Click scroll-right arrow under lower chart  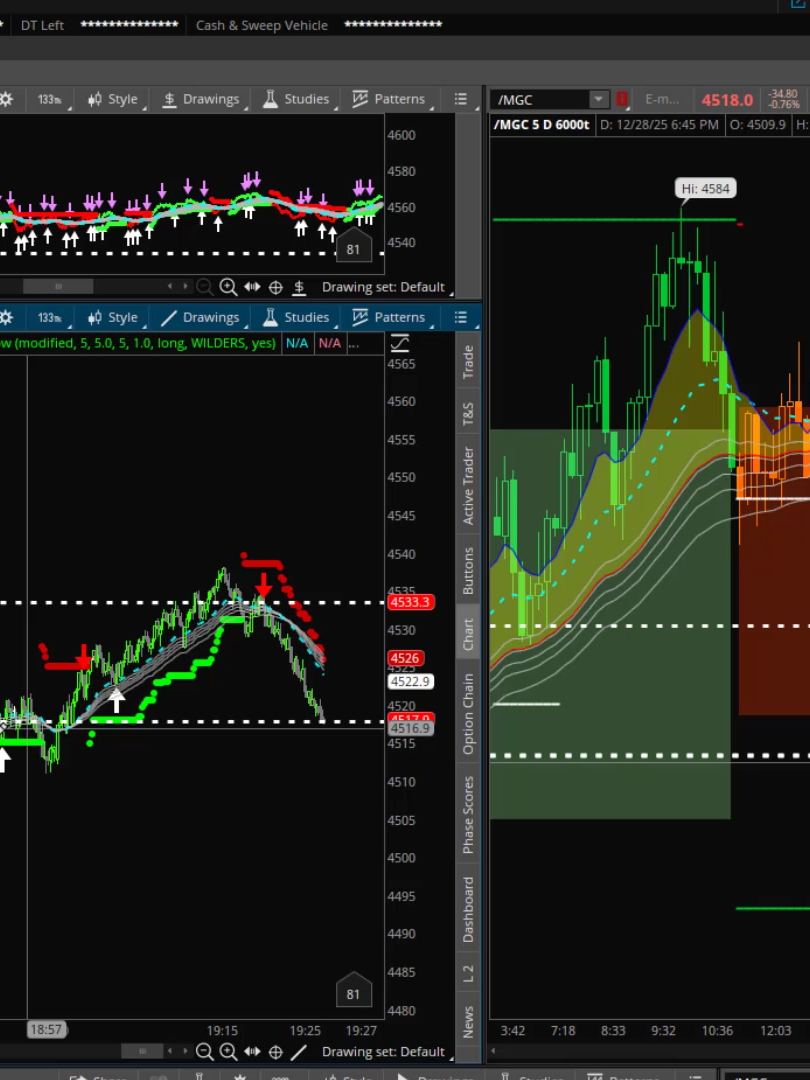coord(185,1051)
